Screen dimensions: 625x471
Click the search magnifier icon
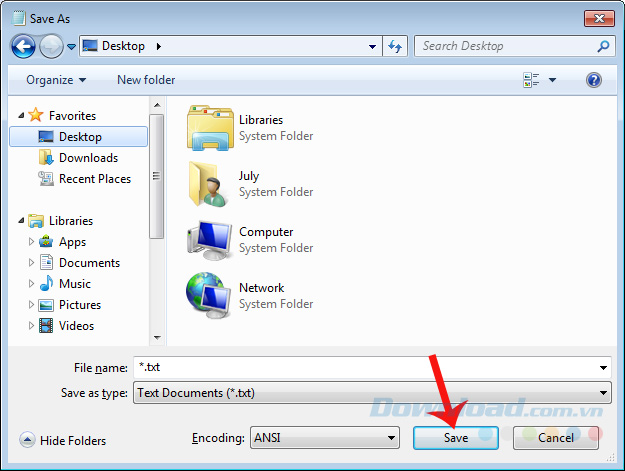tap(603, 46)
